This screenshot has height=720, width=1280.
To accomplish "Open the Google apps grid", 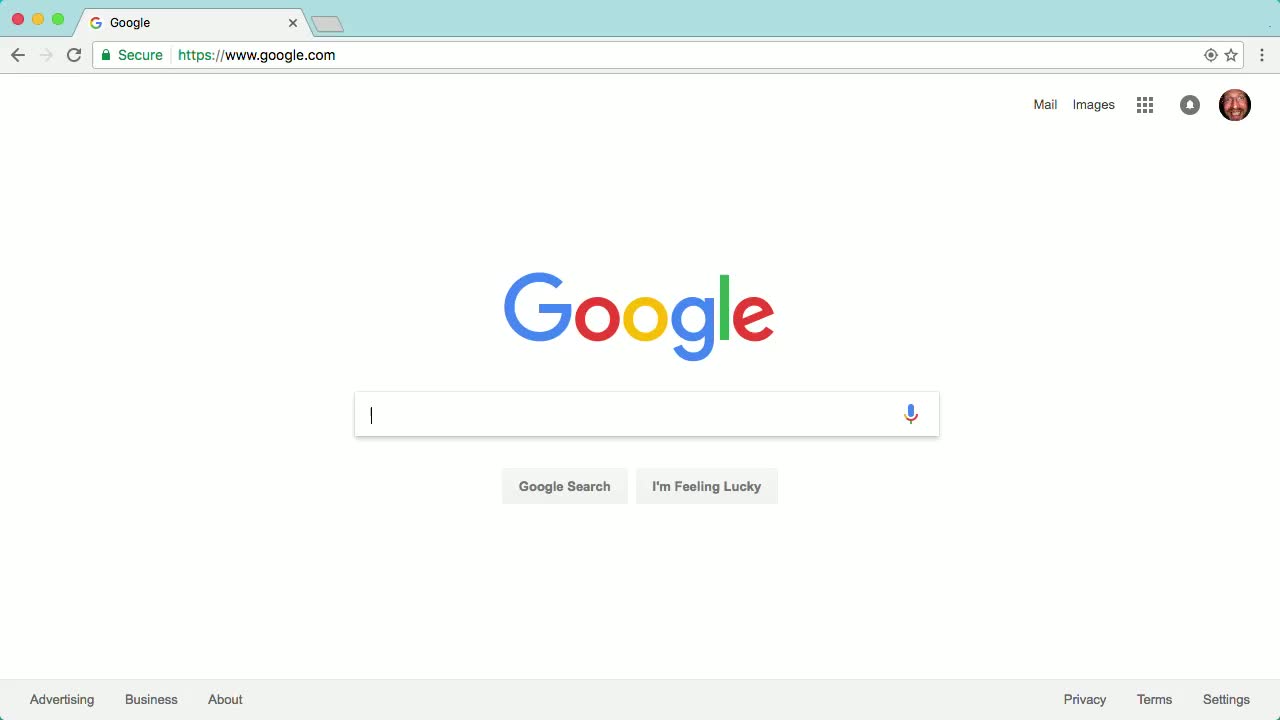I will (x=1145, y=105).
